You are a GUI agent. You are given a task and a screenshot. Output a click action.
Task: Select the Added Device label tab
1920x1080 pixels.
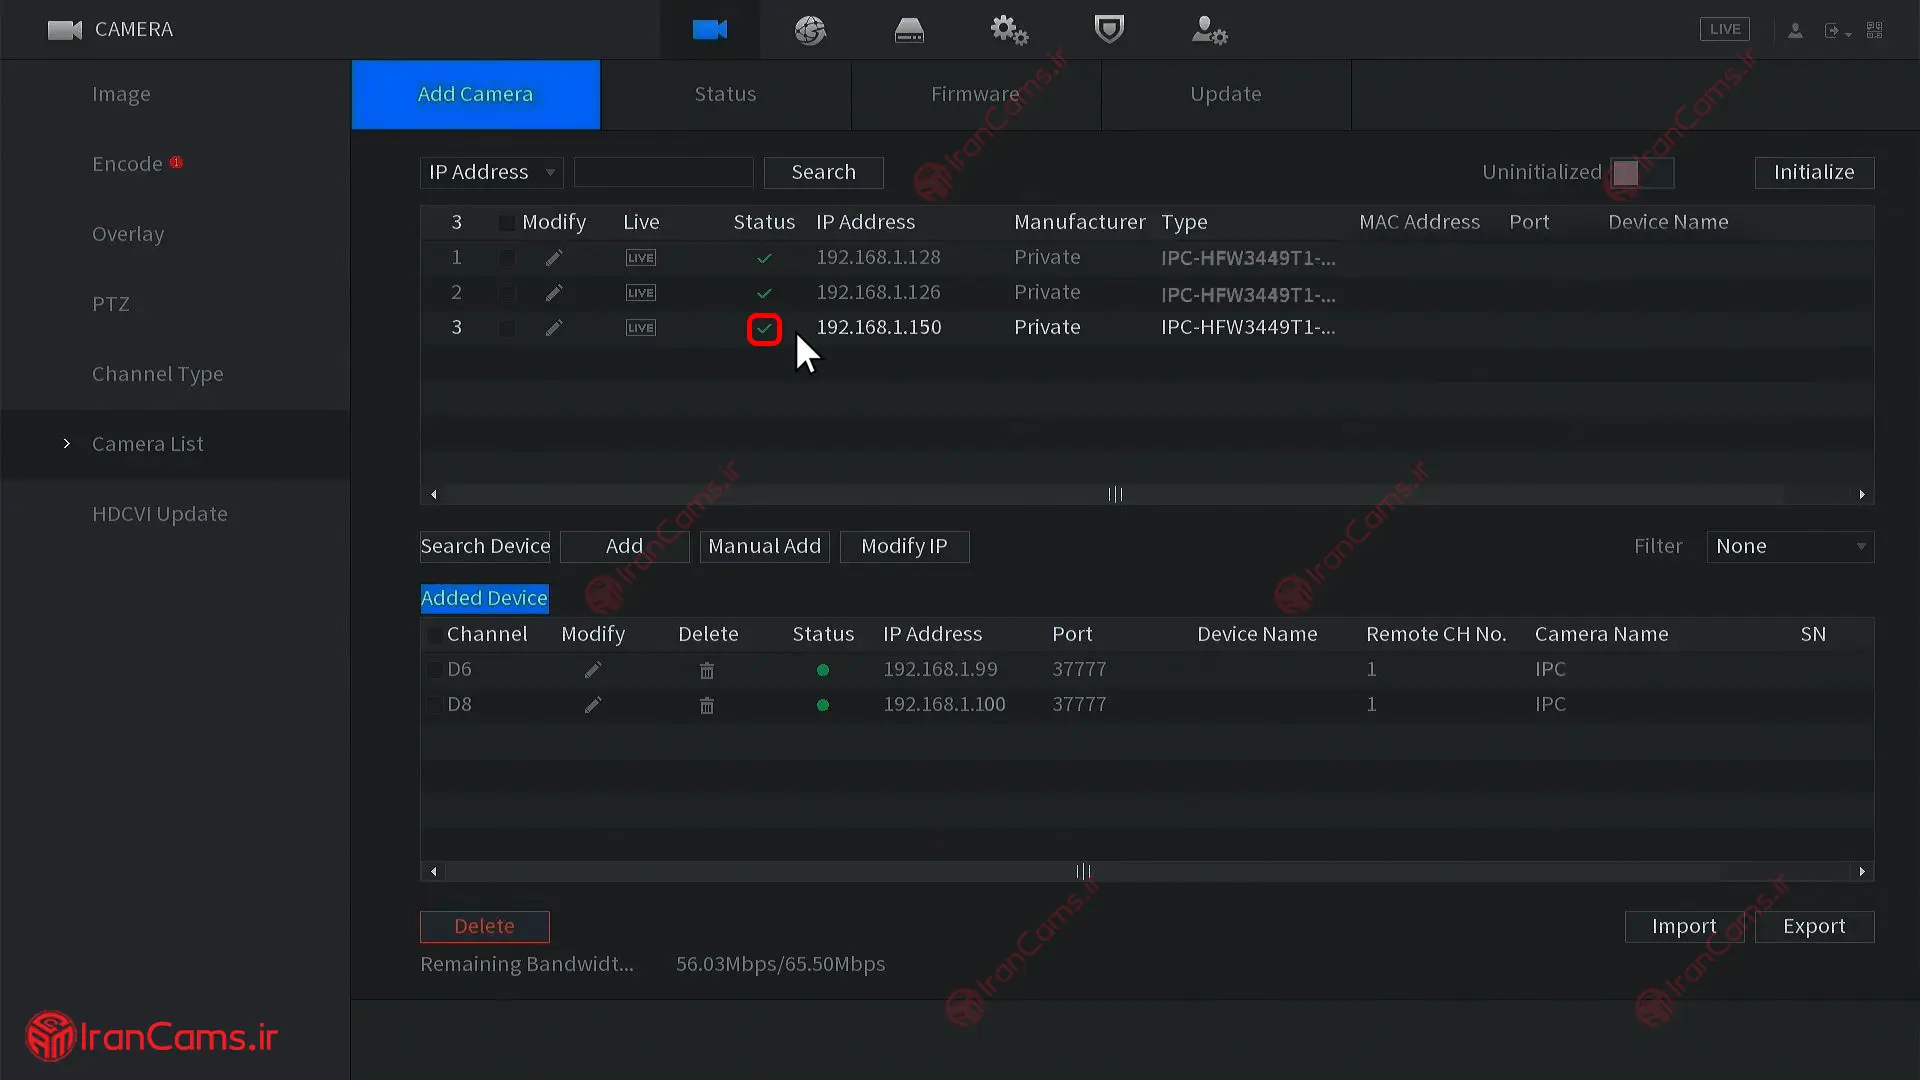pyautogui.click(x=485, y=598)
